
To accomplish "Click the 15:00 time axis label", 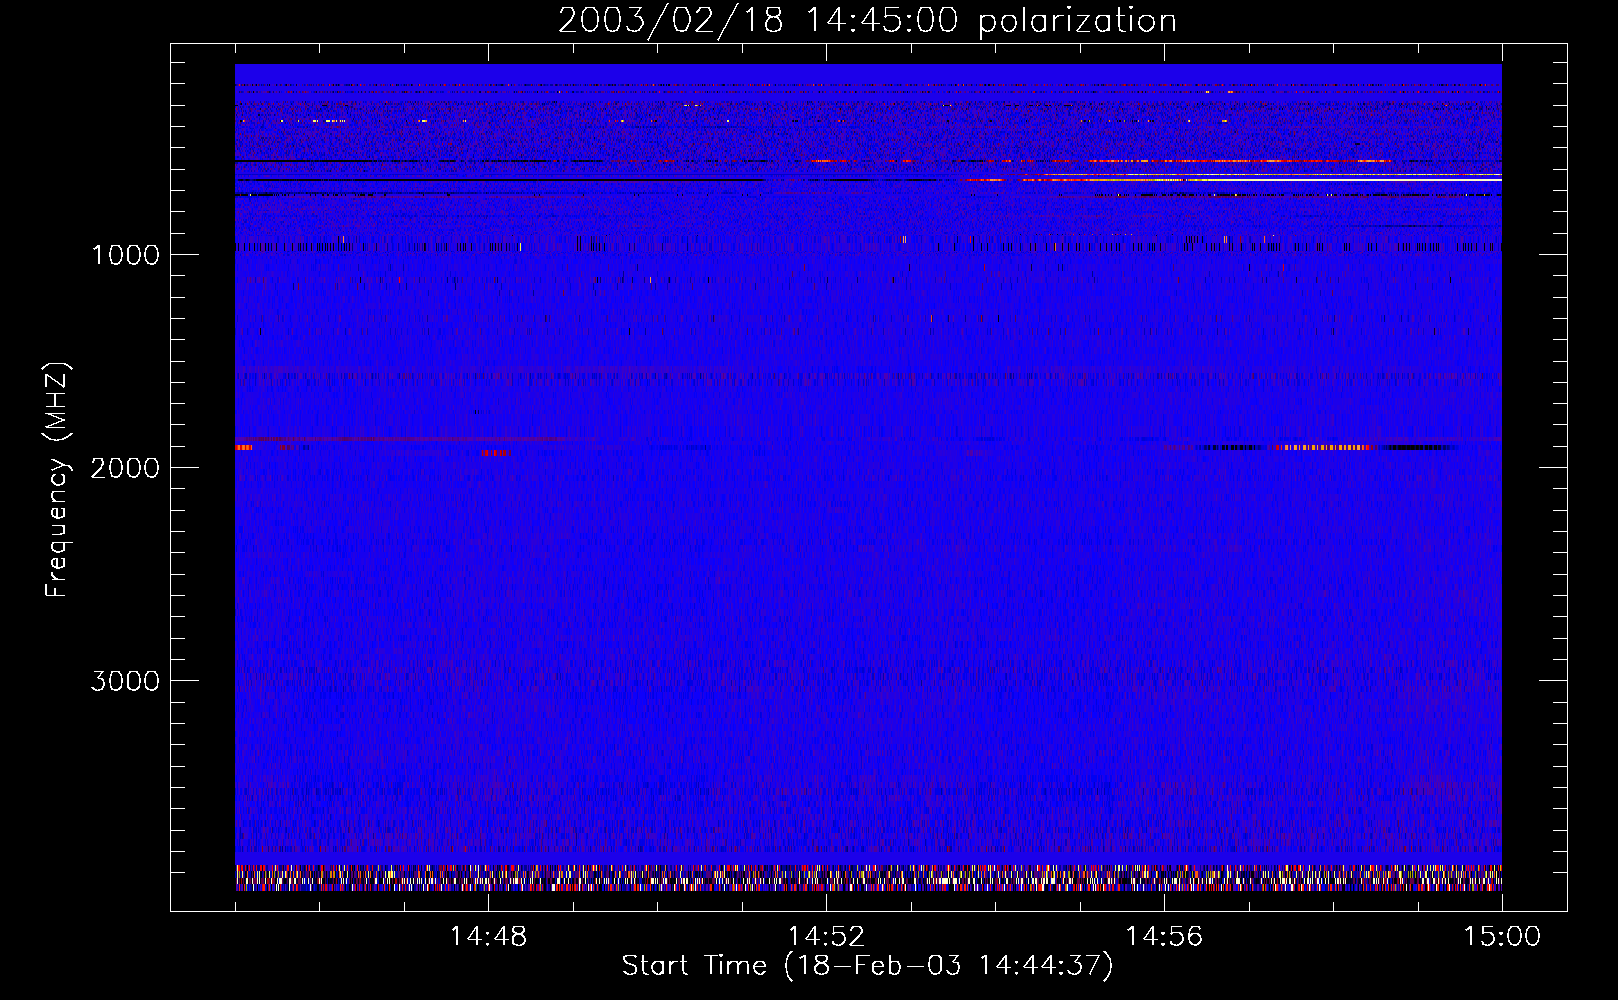I will coord(1502,937).
